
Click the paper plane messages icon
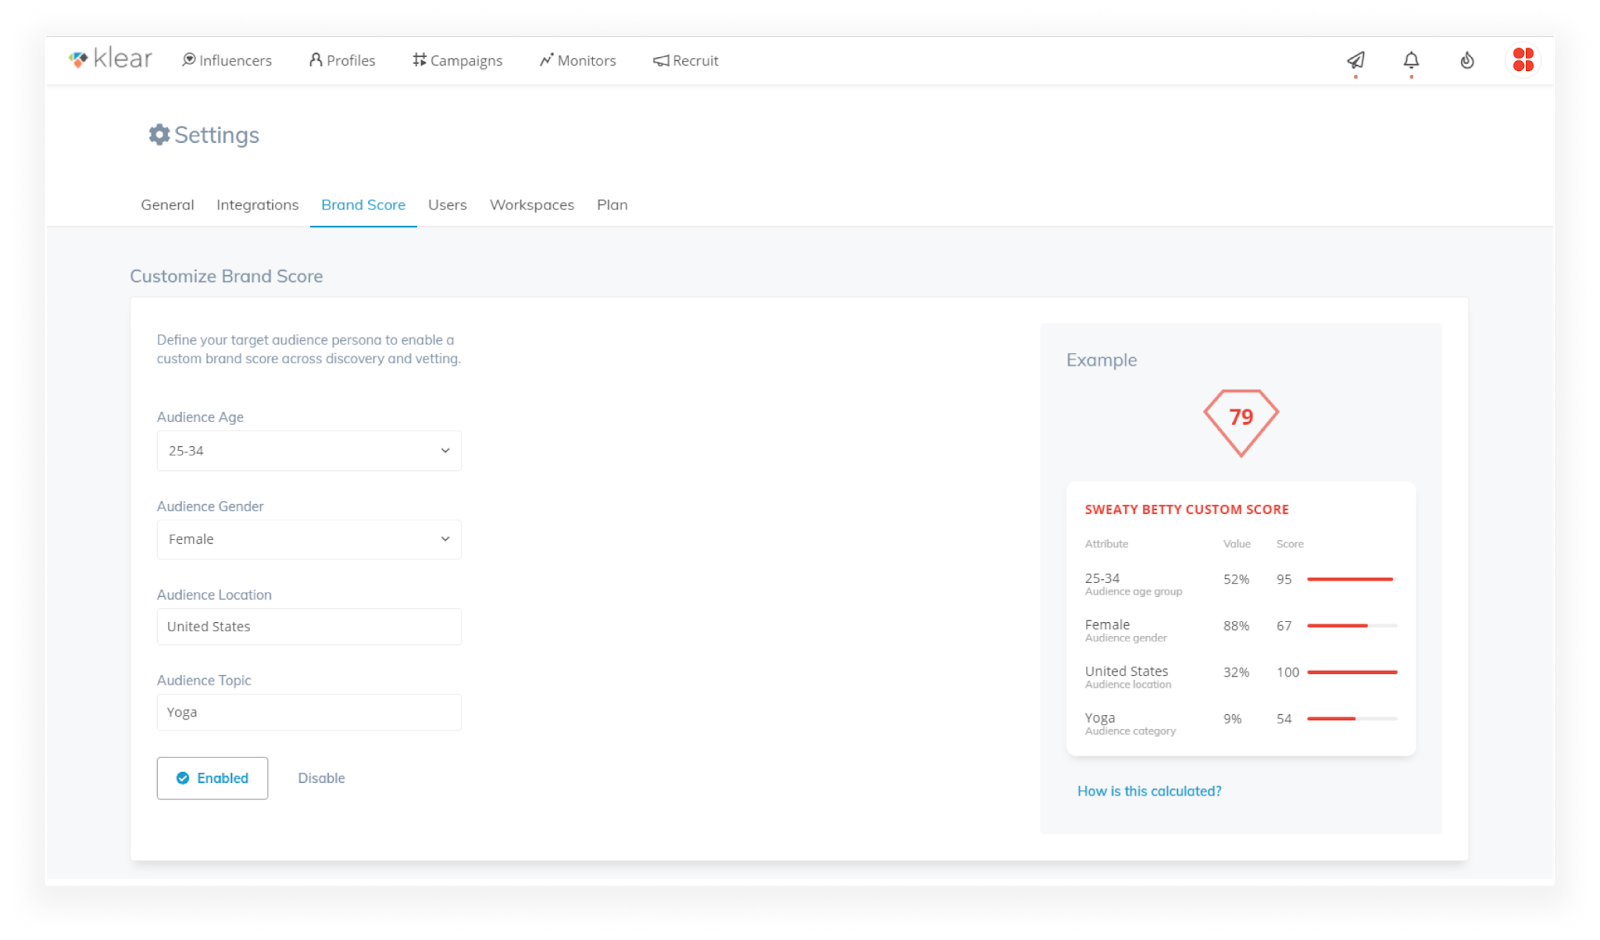pos(1356,60)
